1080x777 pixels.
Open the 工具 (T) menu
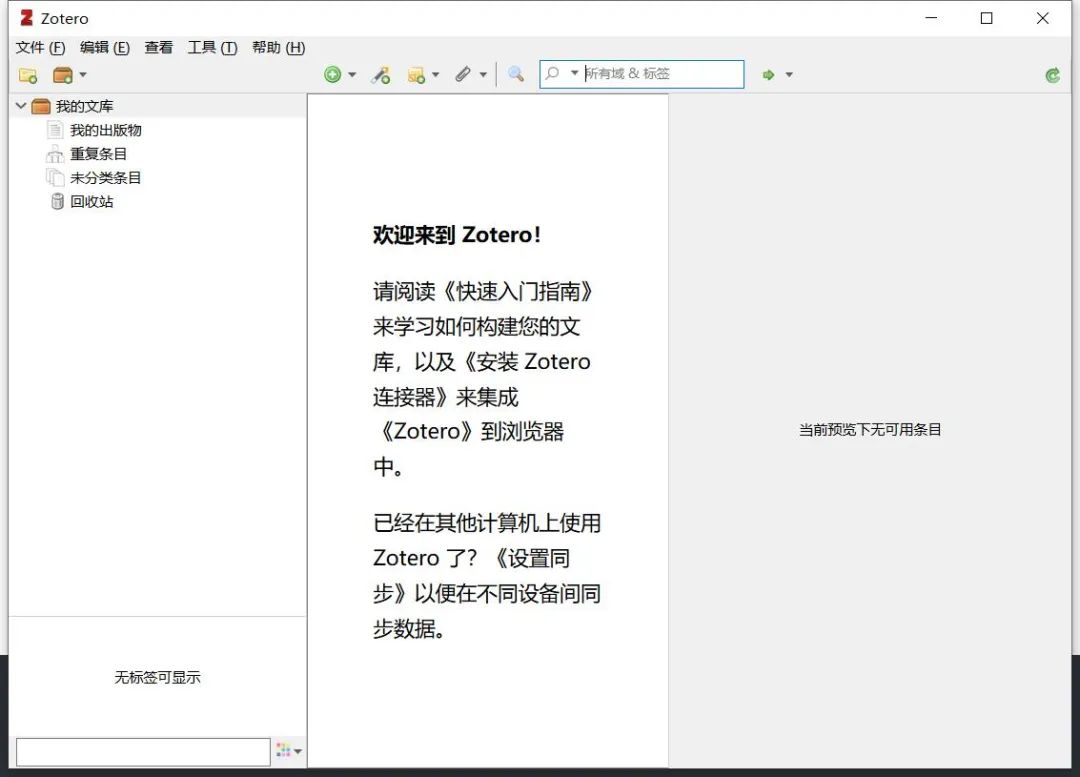[x=212, y=48]
